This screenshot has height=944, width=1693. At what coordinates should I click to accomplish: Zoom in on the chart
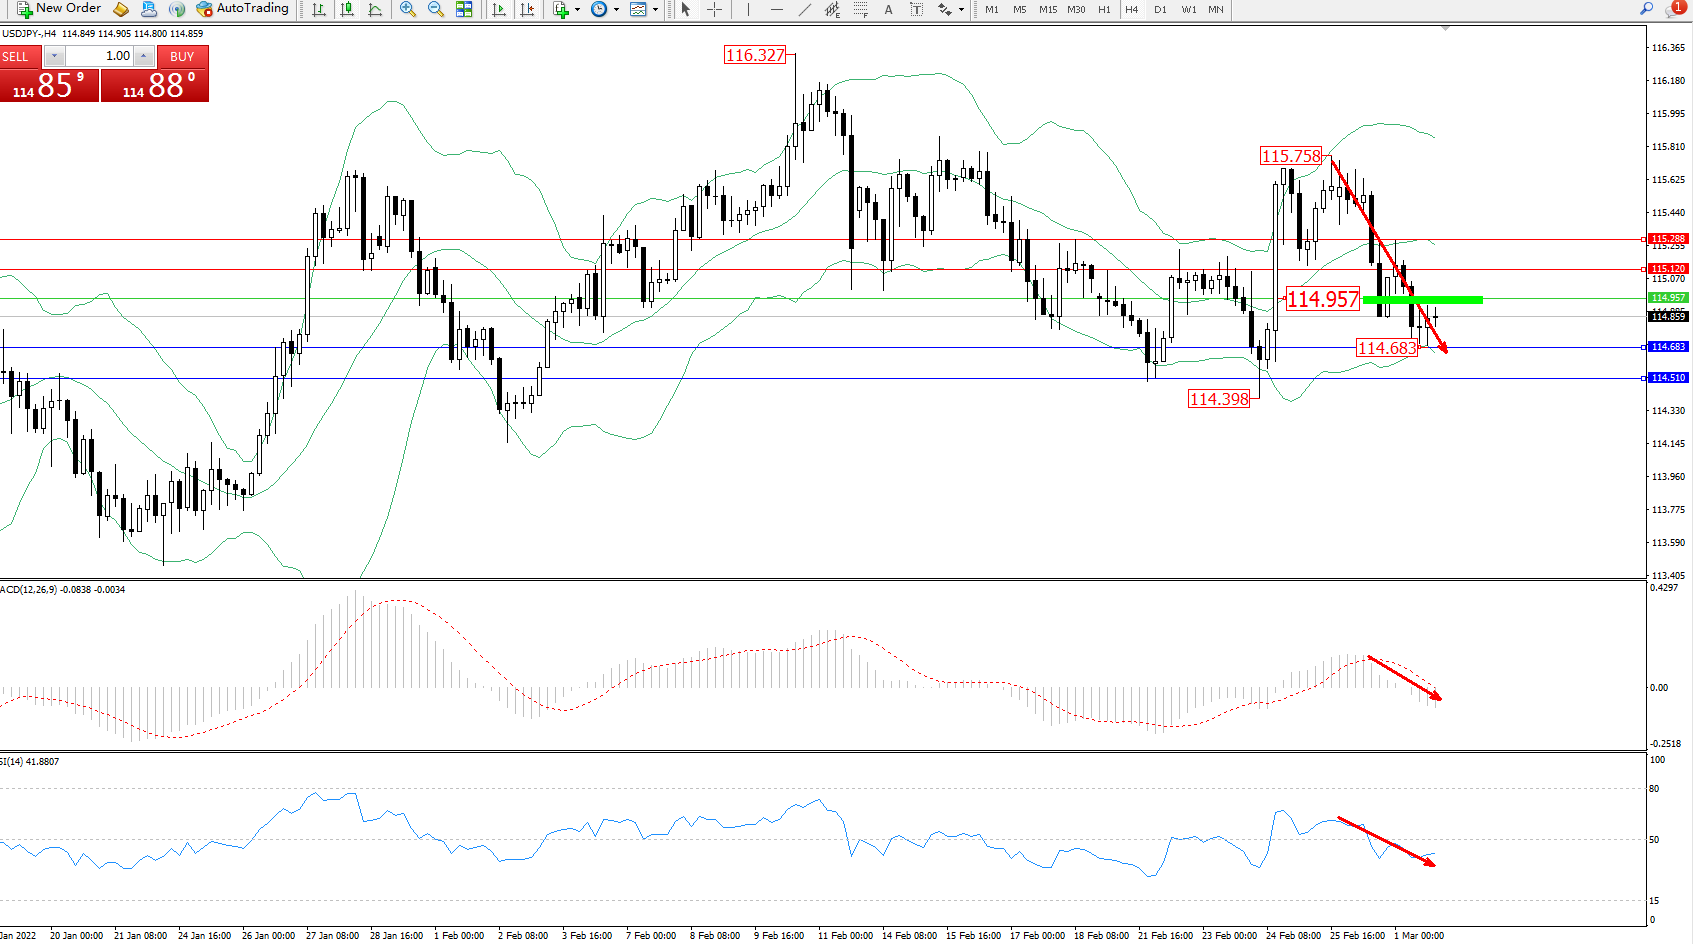[407, 9]
